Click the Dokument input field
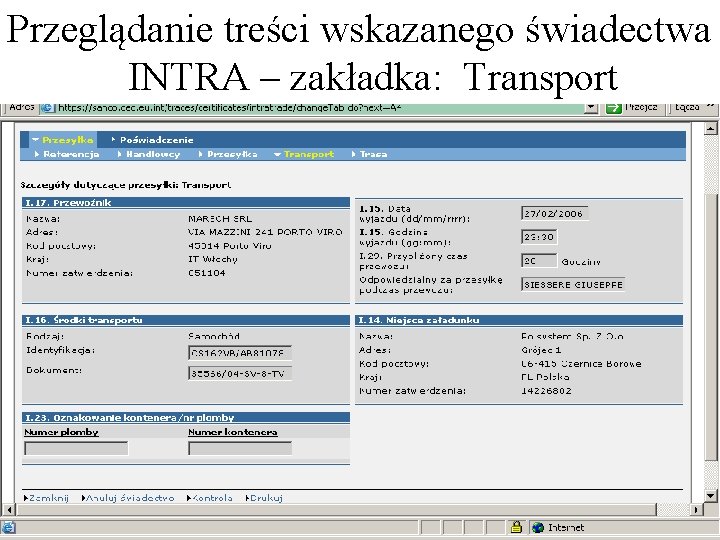720x540 pixels. (x=240, y=373)
